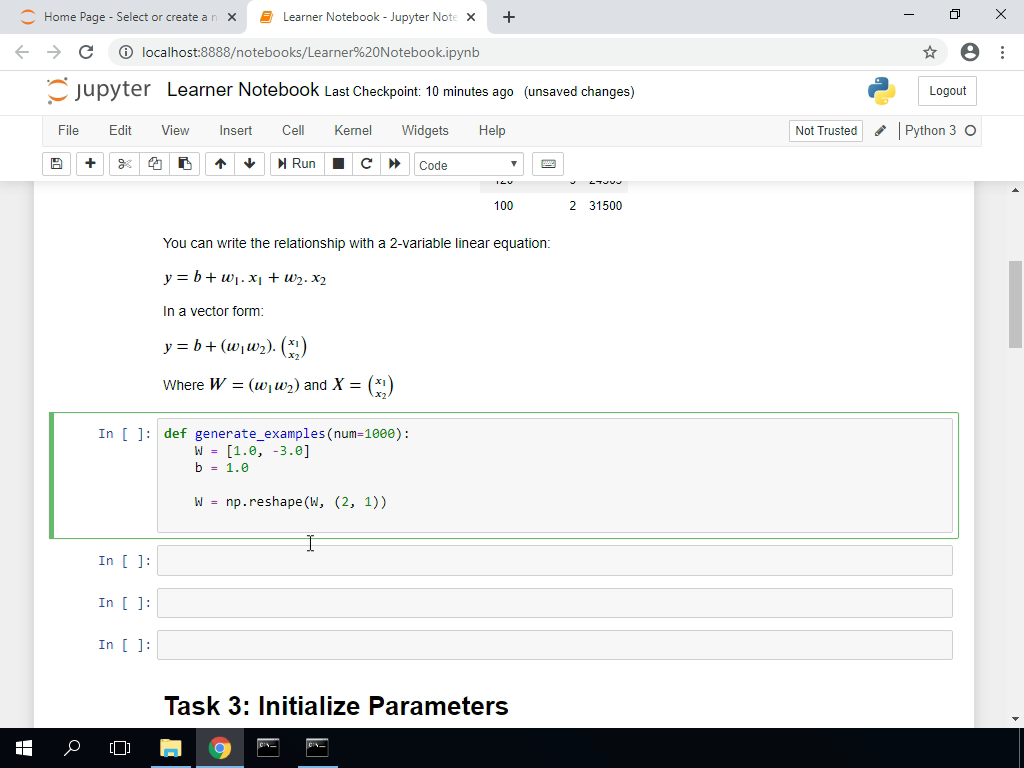
Task: Open the command palette keyboard icon
Action: pos(548,164)
